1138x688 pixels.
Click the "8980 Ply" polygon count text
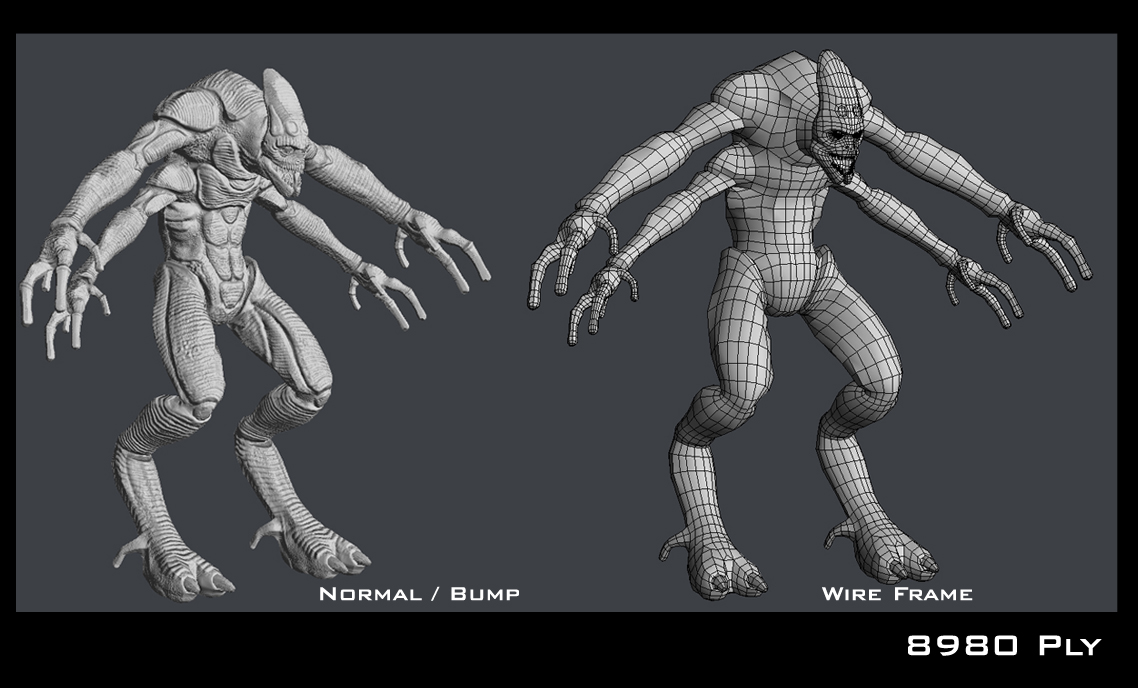click(1003, 646)
